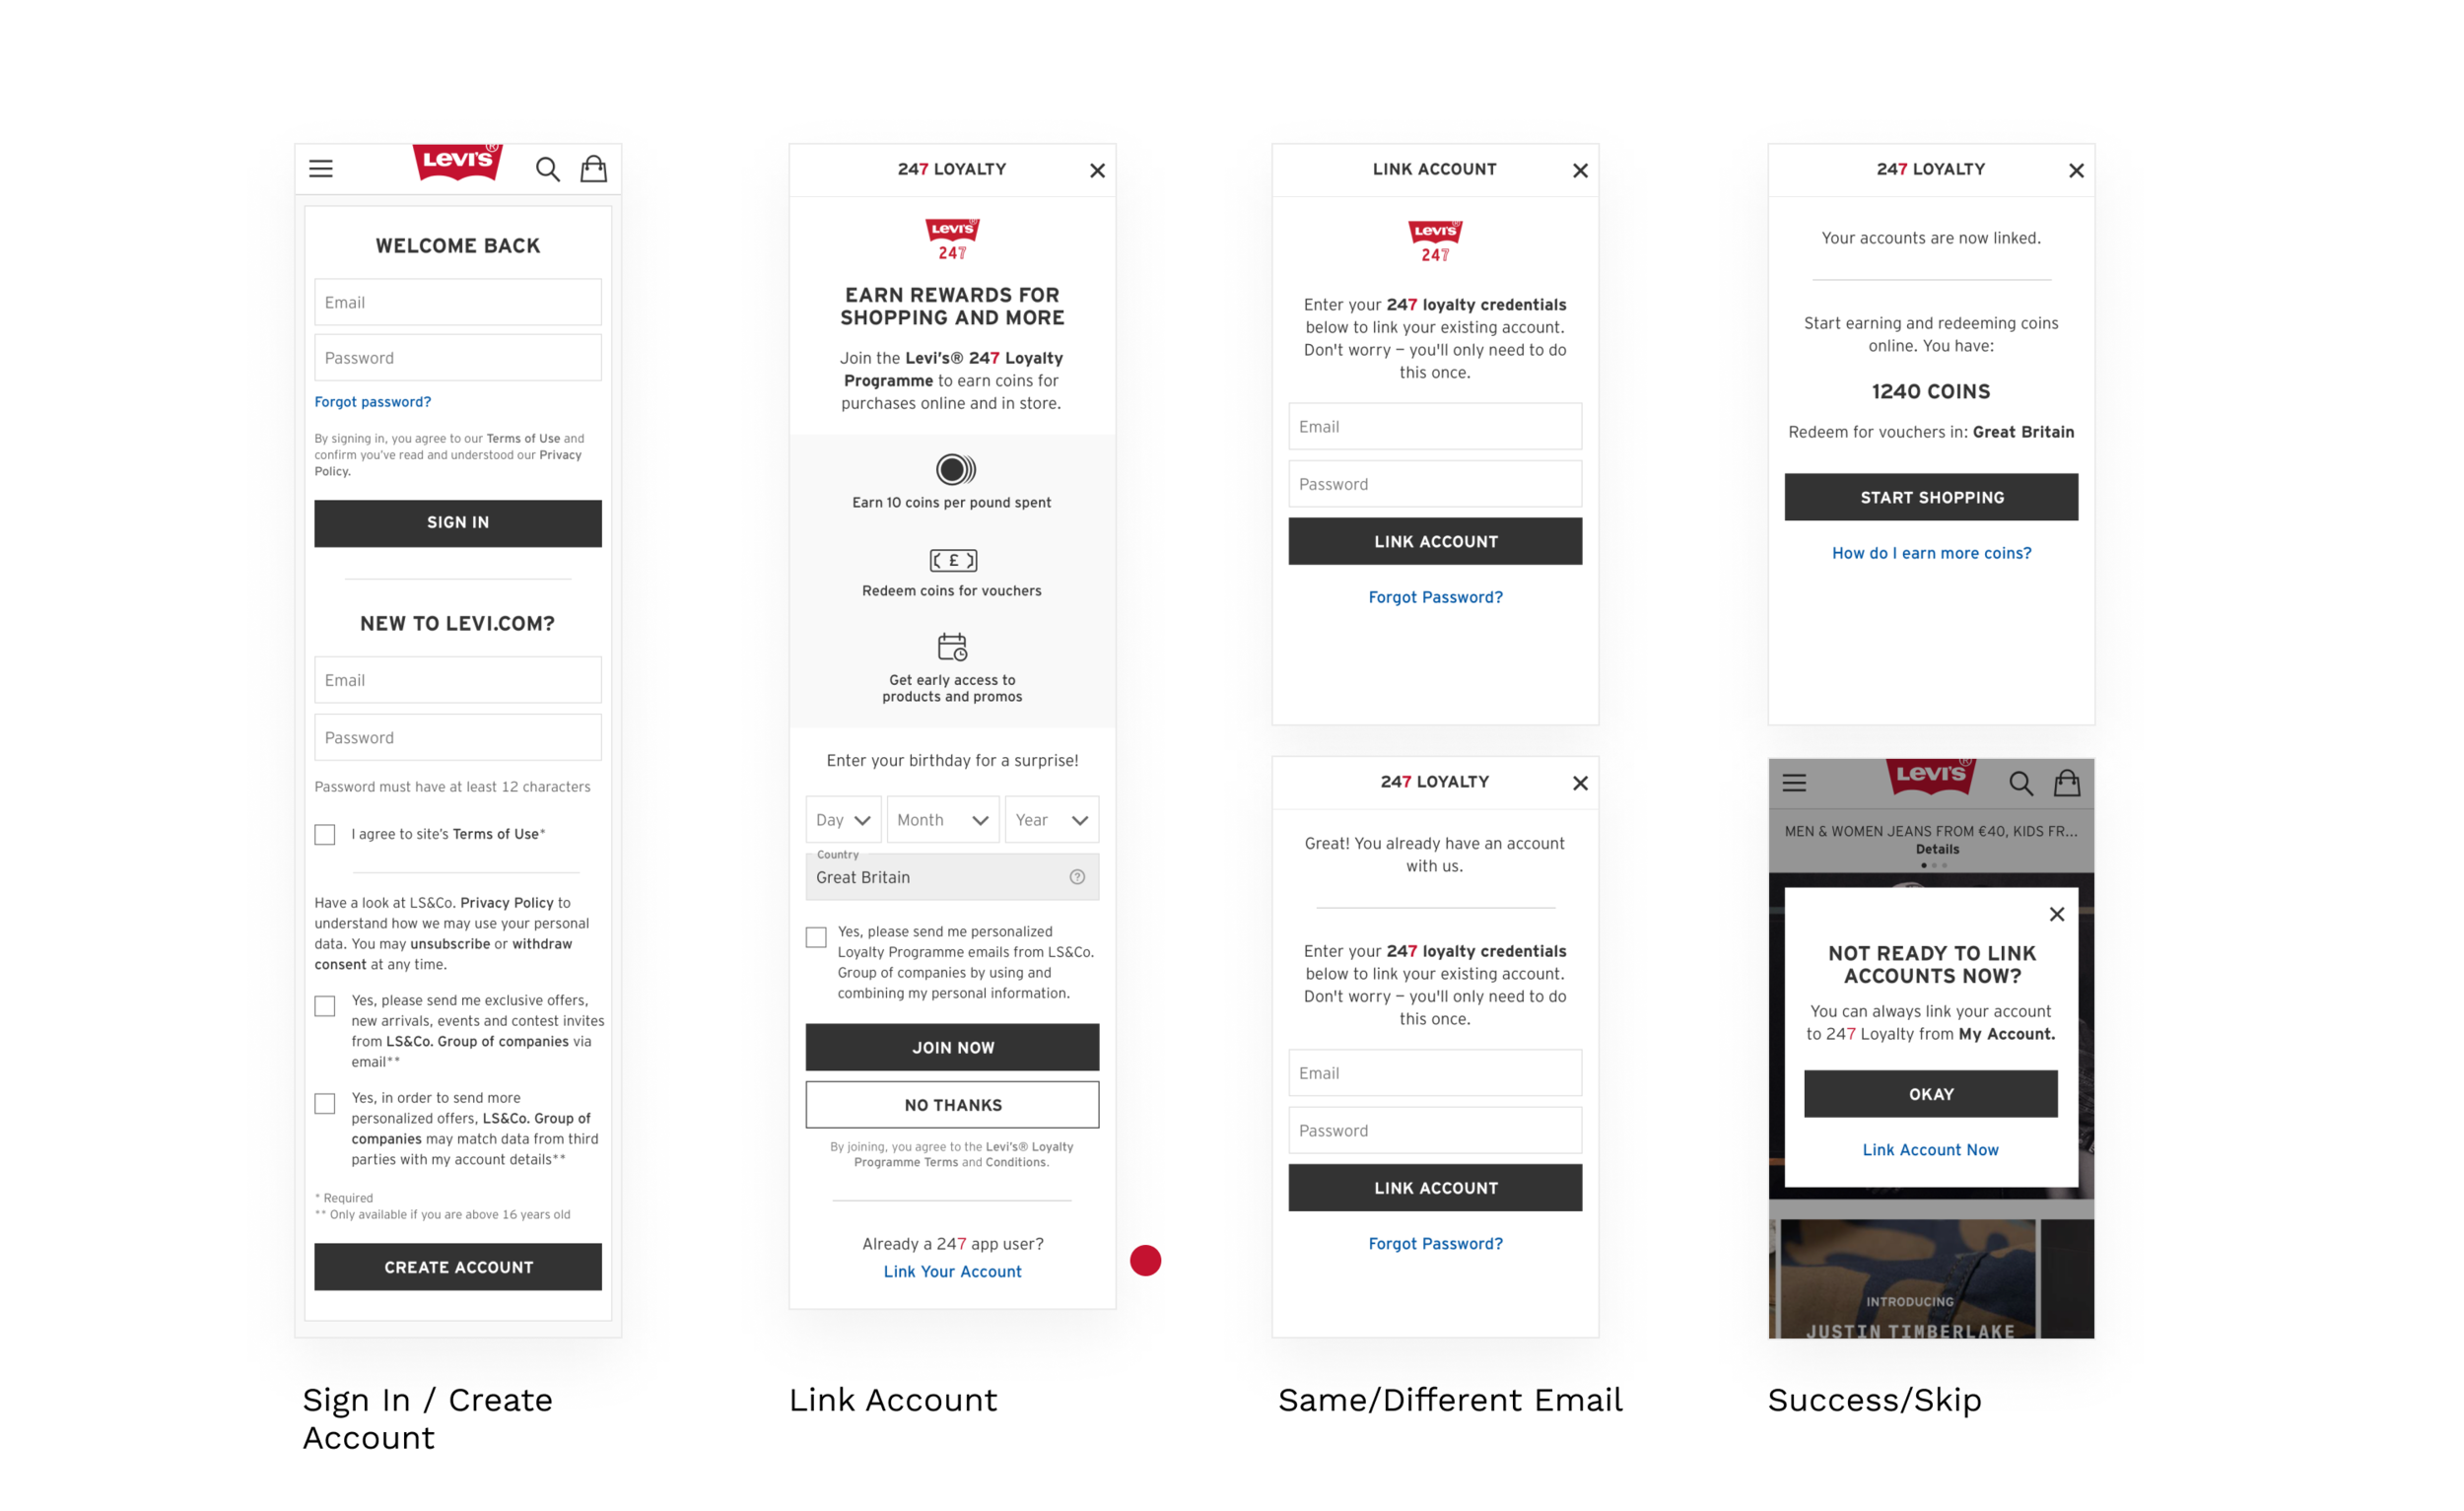Click the Levi's red logo in loyalty modal
The image size is (2464, 1511).
pos(952,236)
